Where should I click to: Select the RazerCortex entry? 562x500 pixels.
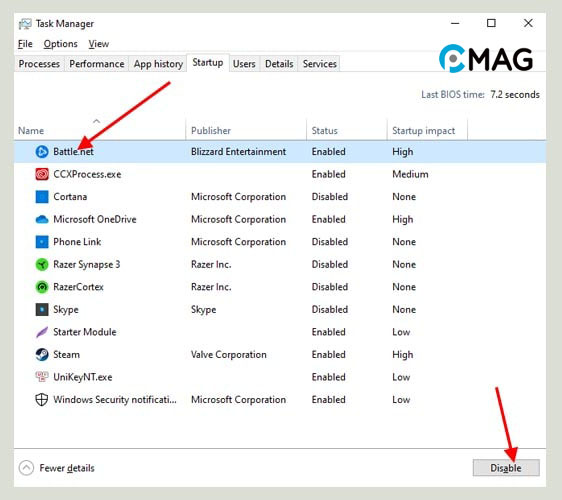pyautogui.click(x=78, y=287)
